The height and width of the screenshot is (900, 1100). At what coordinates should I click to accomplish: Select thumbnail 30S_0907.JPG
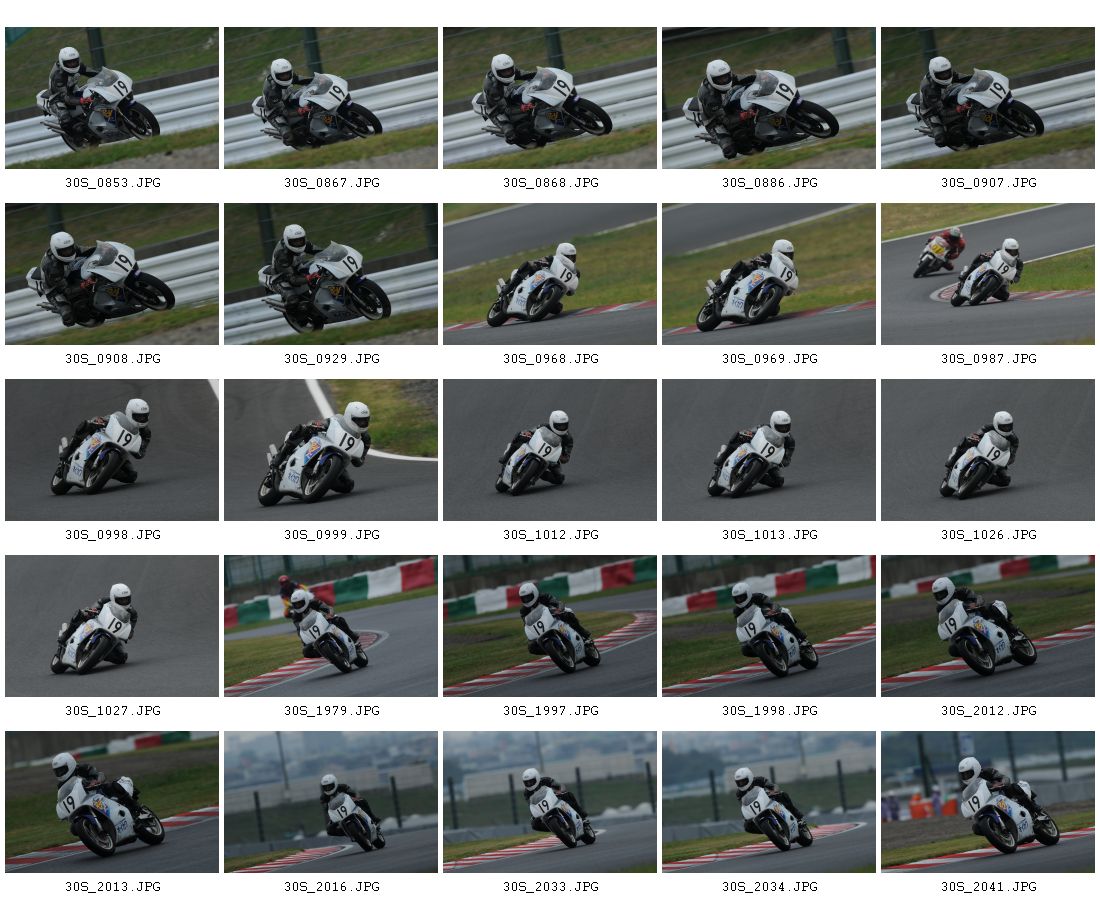coord(987,98)
